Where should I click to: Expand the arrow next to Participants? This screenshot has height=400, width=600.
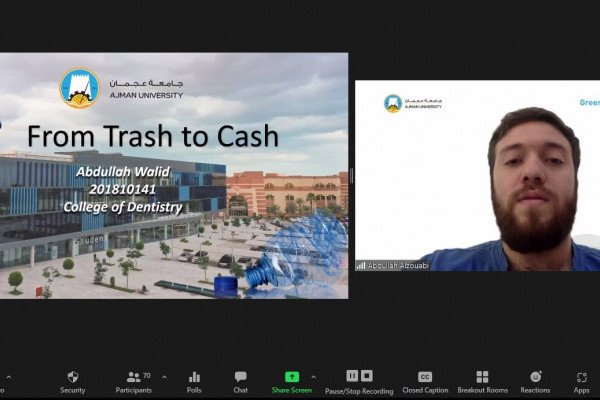[x=164, y=377]
